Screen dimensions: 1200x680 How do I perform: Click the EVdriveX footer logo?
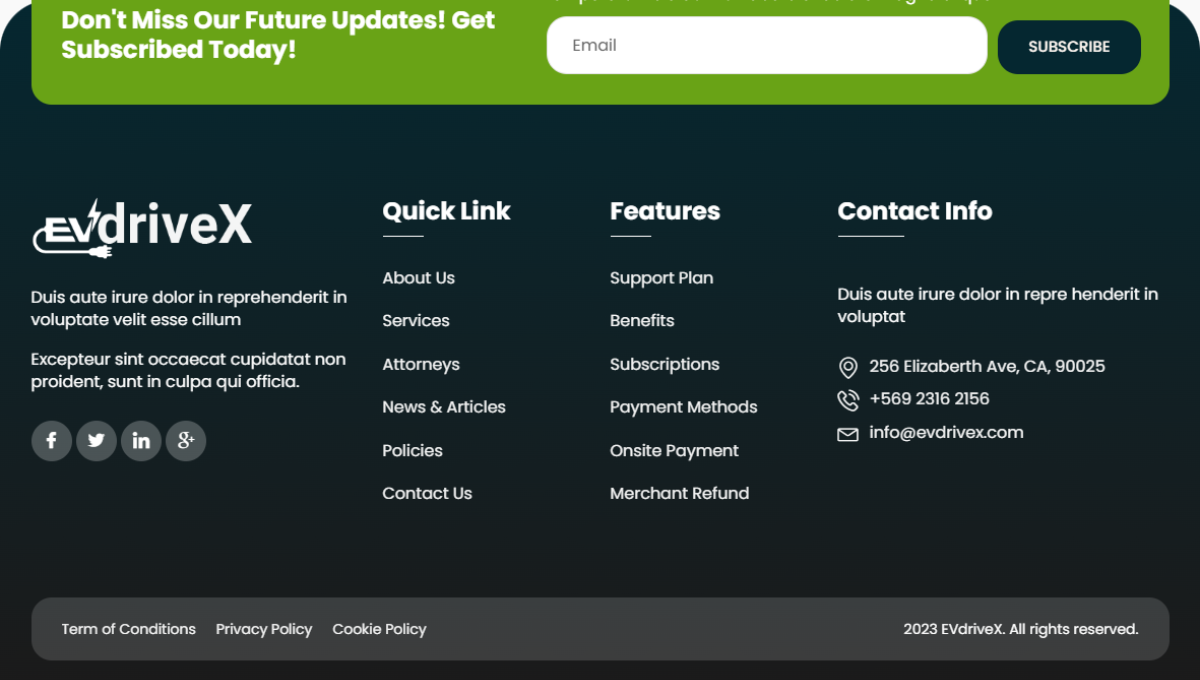[142, 228]
